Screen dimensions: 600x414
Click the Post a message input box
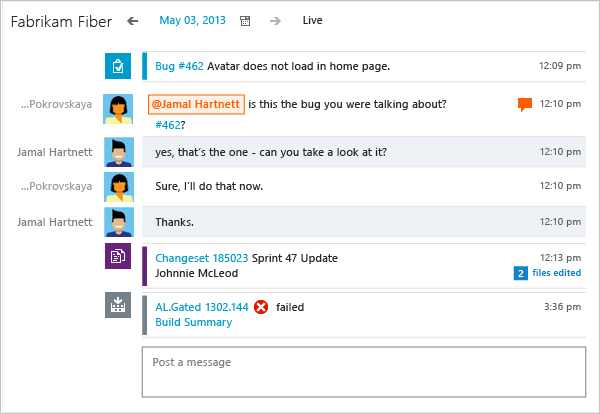point(363,372)
